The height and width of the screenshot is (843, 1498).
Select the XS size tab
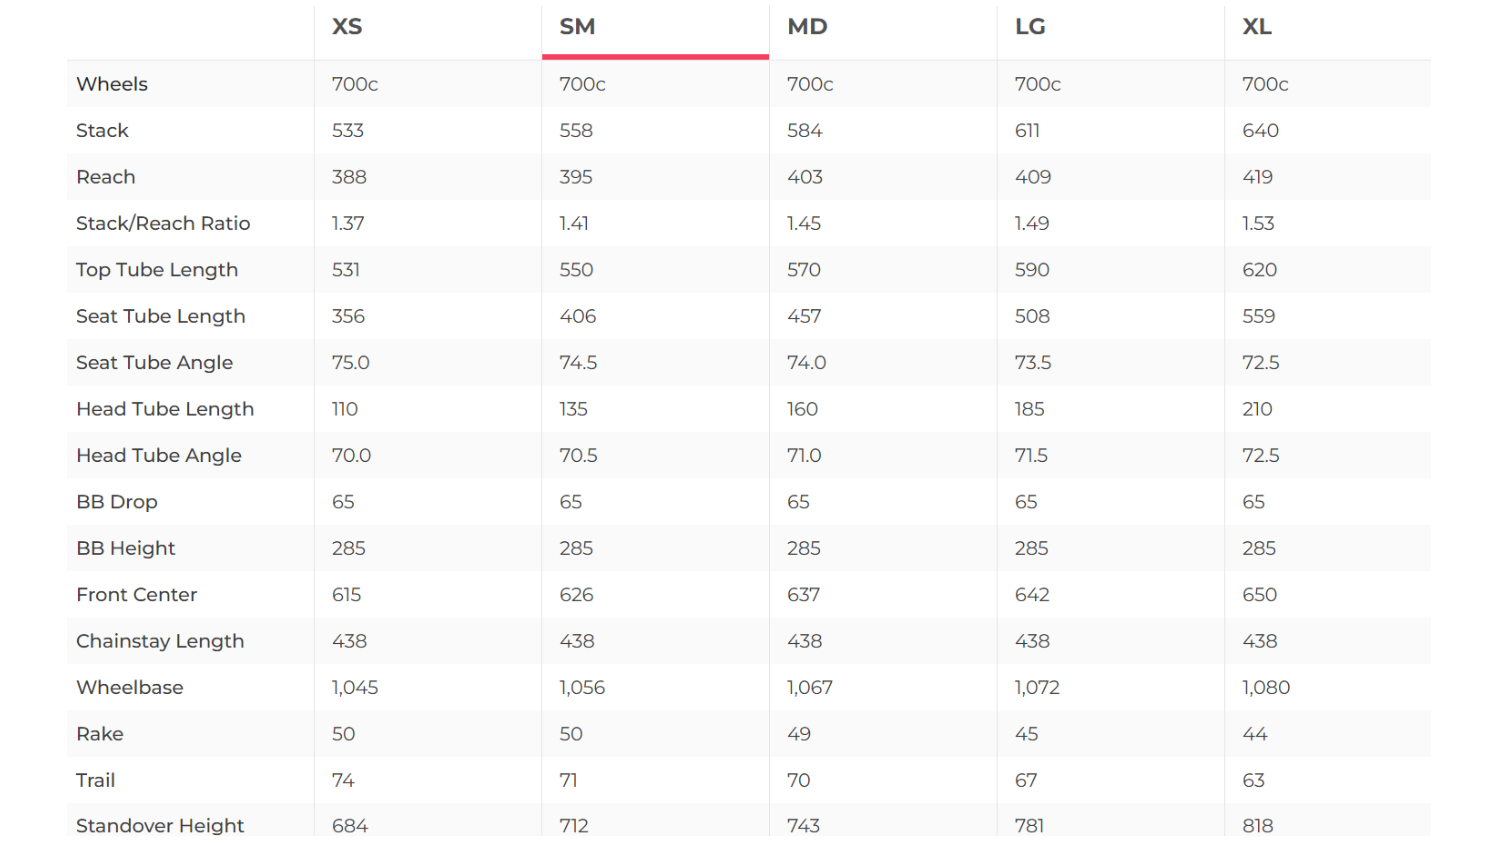coord(347,27)
